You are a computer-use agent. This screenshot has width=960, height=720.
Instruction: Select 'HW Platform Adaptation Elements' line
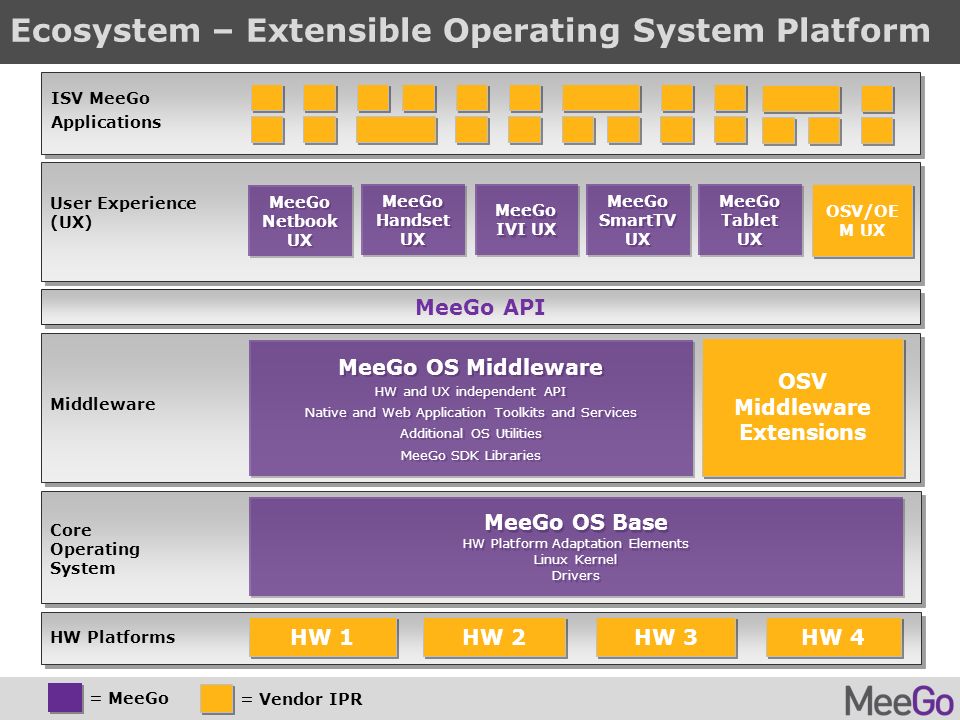576,544
